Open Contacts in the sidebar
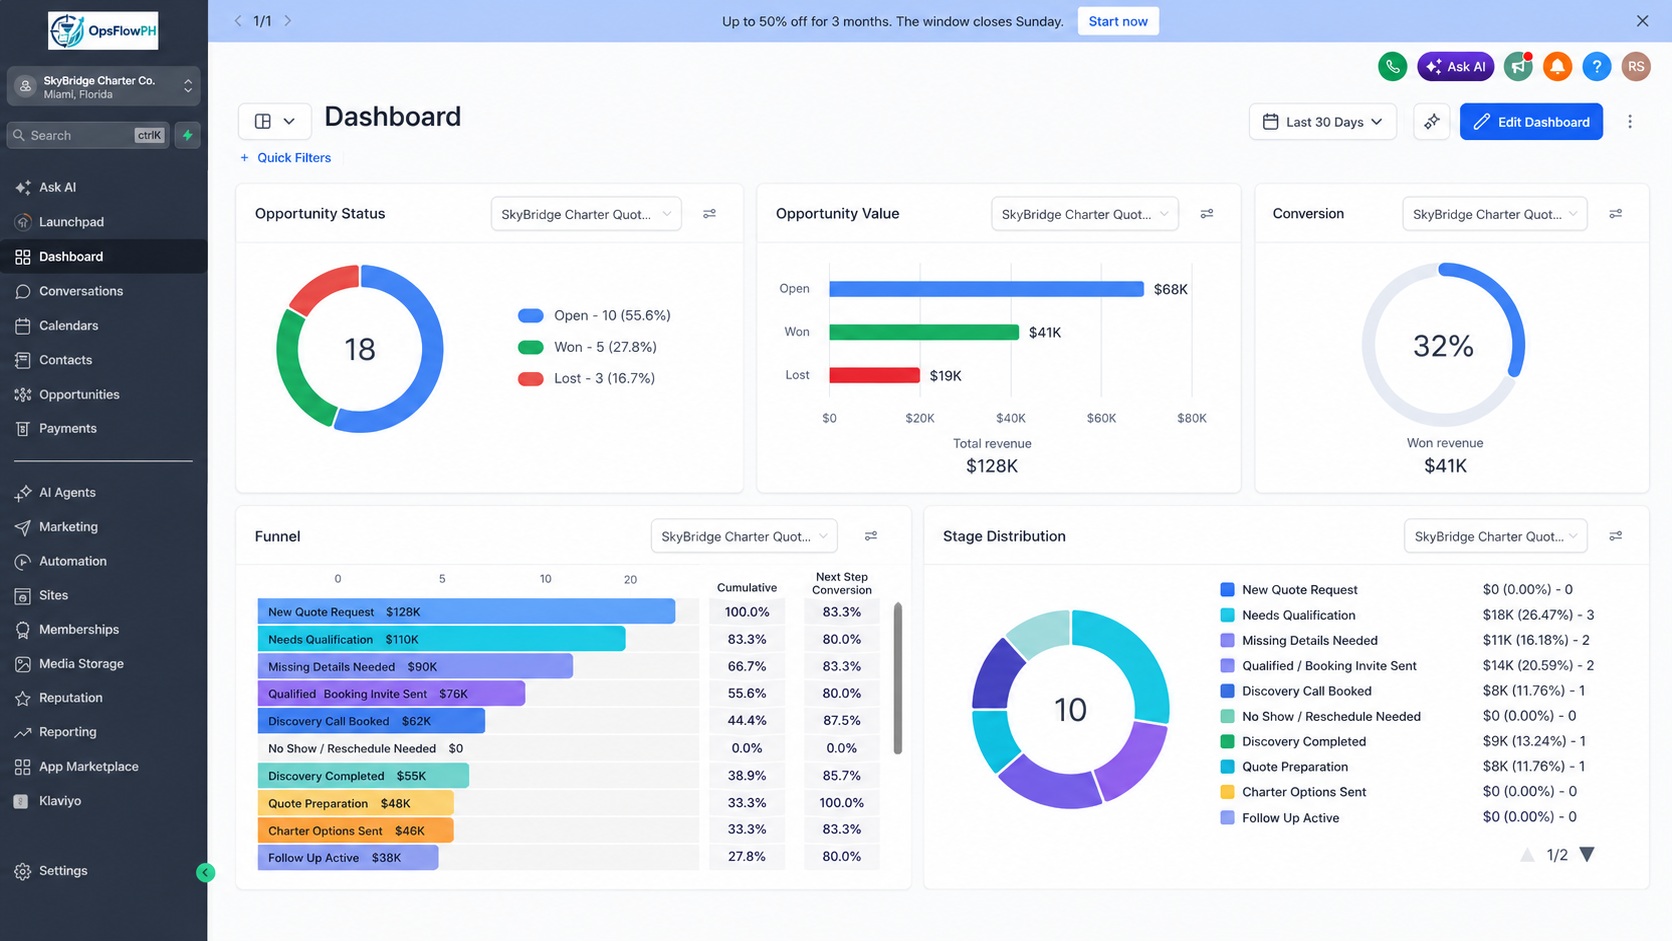 pyautogui.click(x=104, y=360)
